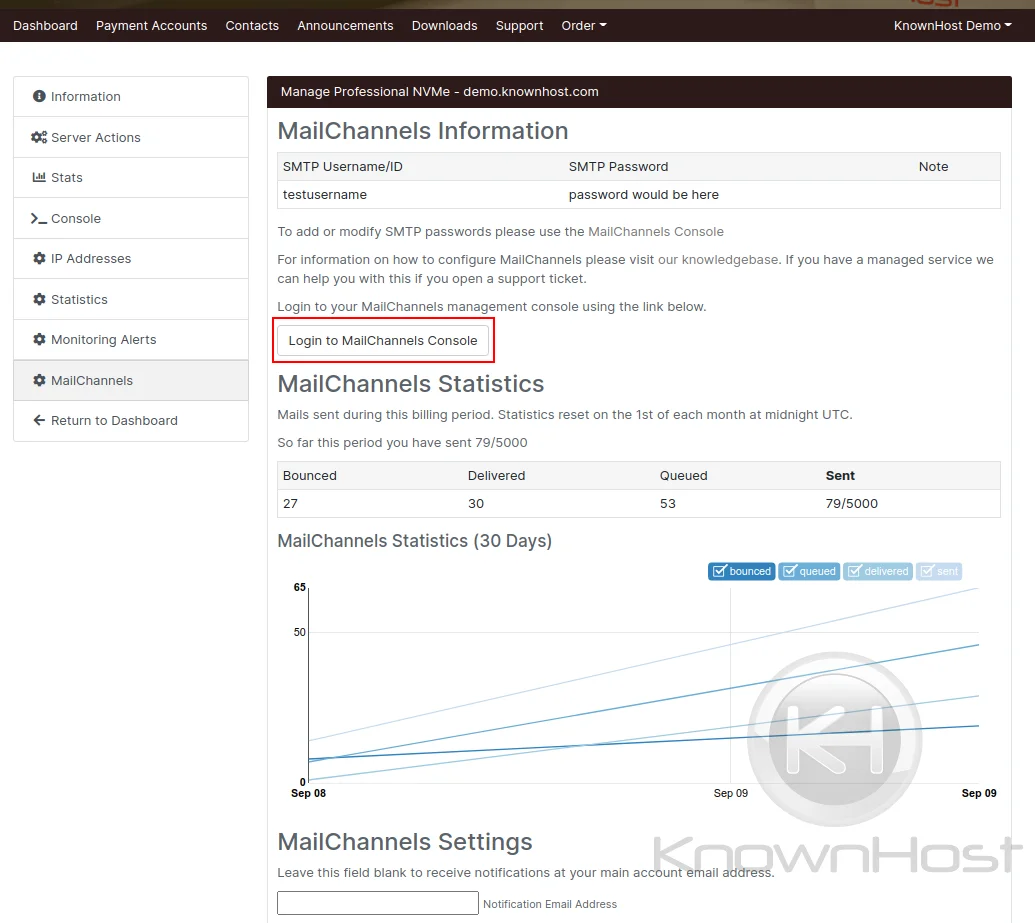Toggle the delivered series checkbox in chart
The height and width of the screenshot is (923, 1035).
(854, 571)
